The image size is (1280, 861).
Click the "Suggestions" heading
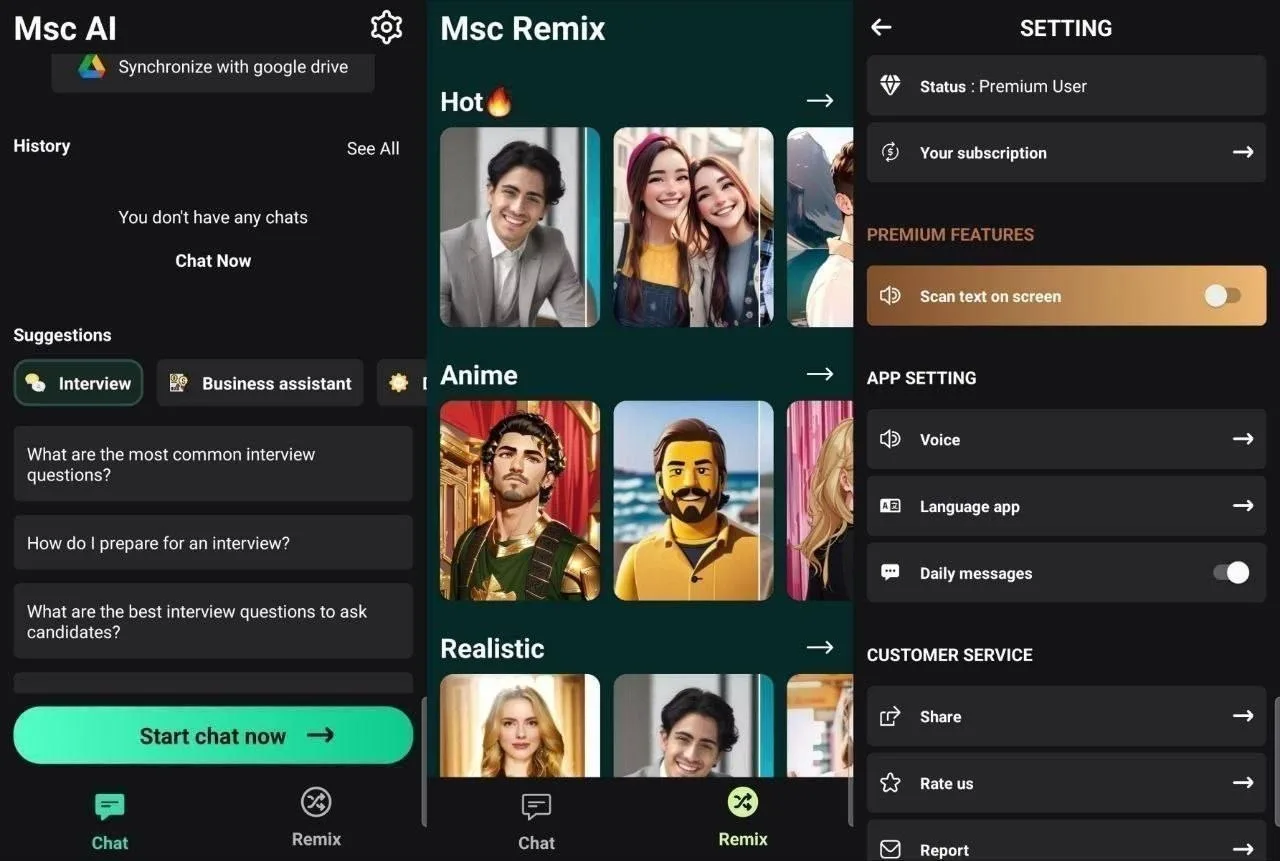(62, 335)
